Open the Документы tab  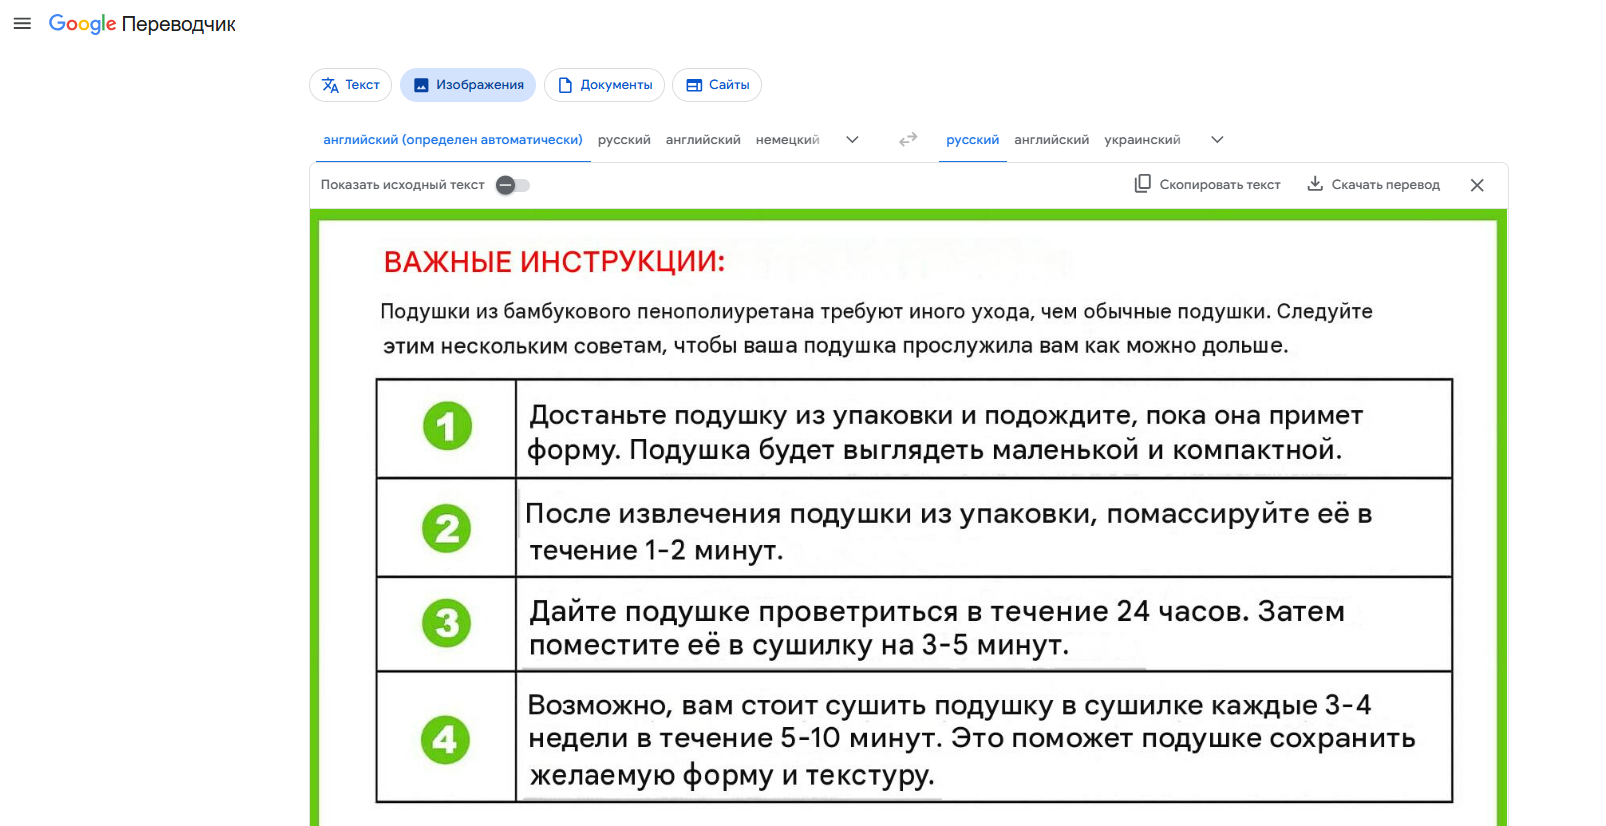604,85
